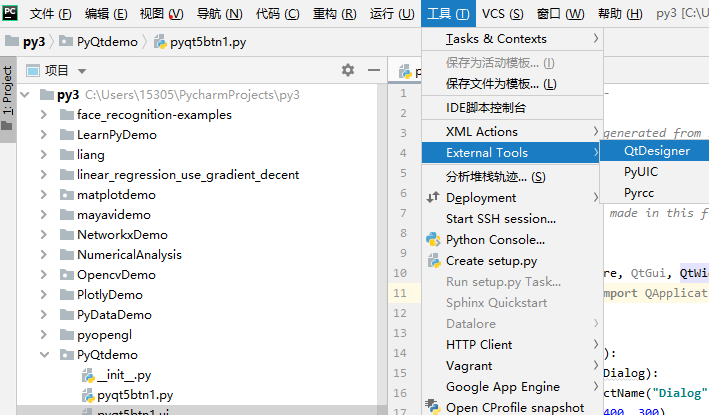This screenshot has width=709, height=415.
Task: Collapse the py3 root project node
Action: [25, 94]
